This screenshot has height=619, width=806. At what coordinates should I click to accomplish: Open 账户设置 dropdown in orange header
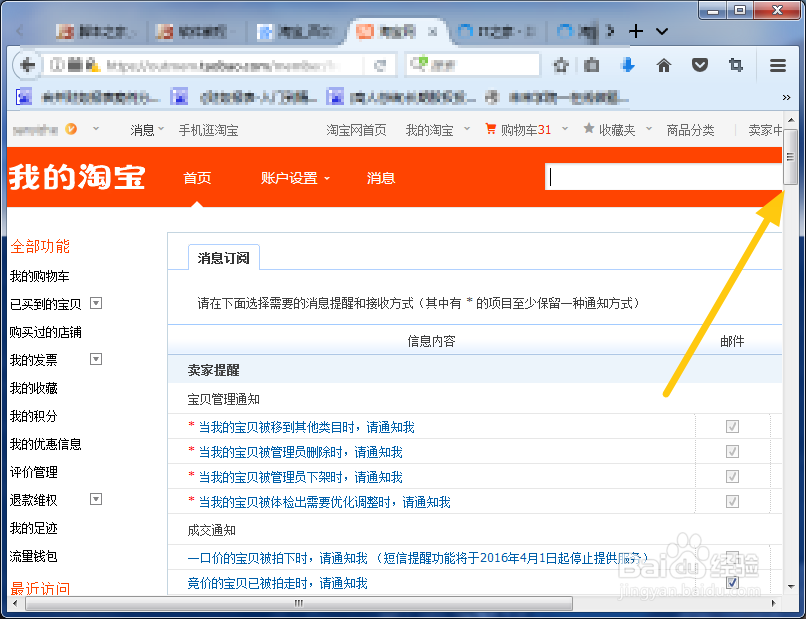click(x=295, y=178)
